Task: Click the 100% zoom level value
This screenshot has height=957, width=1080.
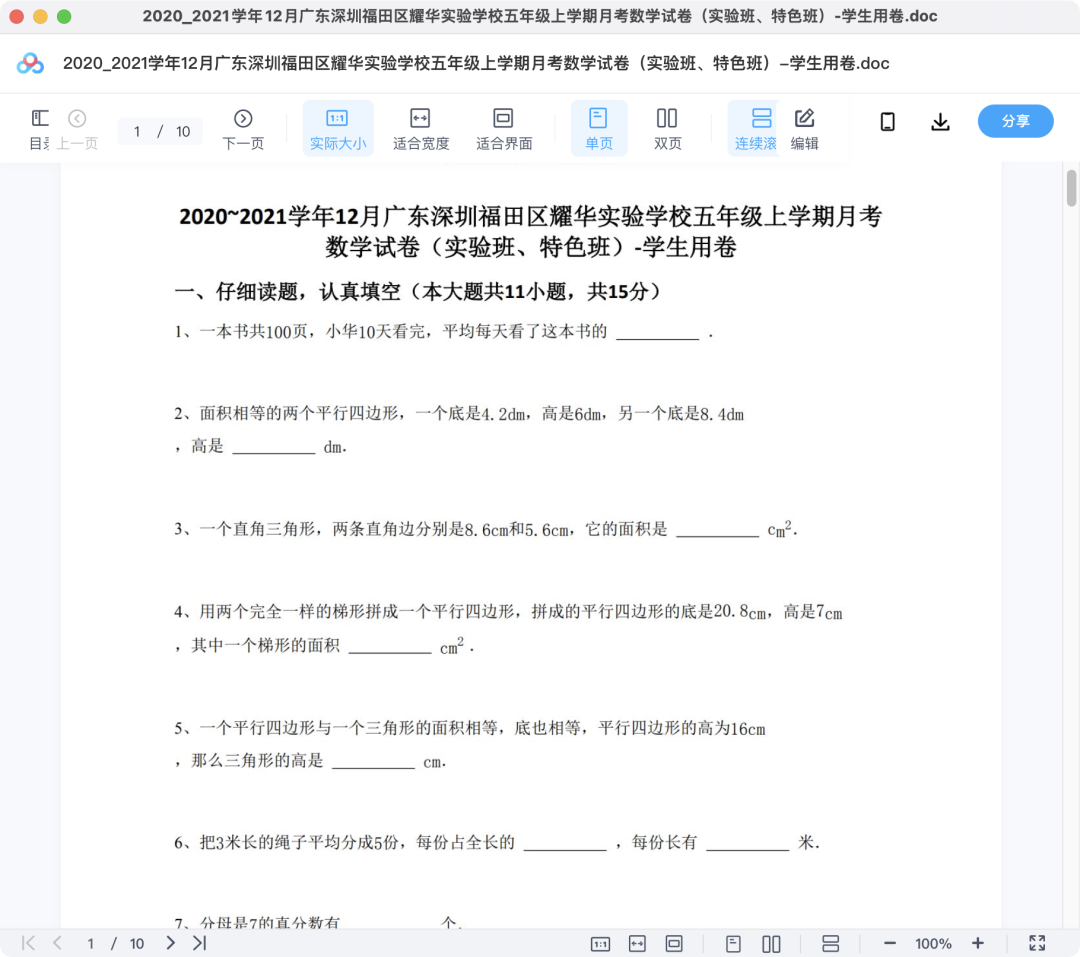Action: pos(933,943)
